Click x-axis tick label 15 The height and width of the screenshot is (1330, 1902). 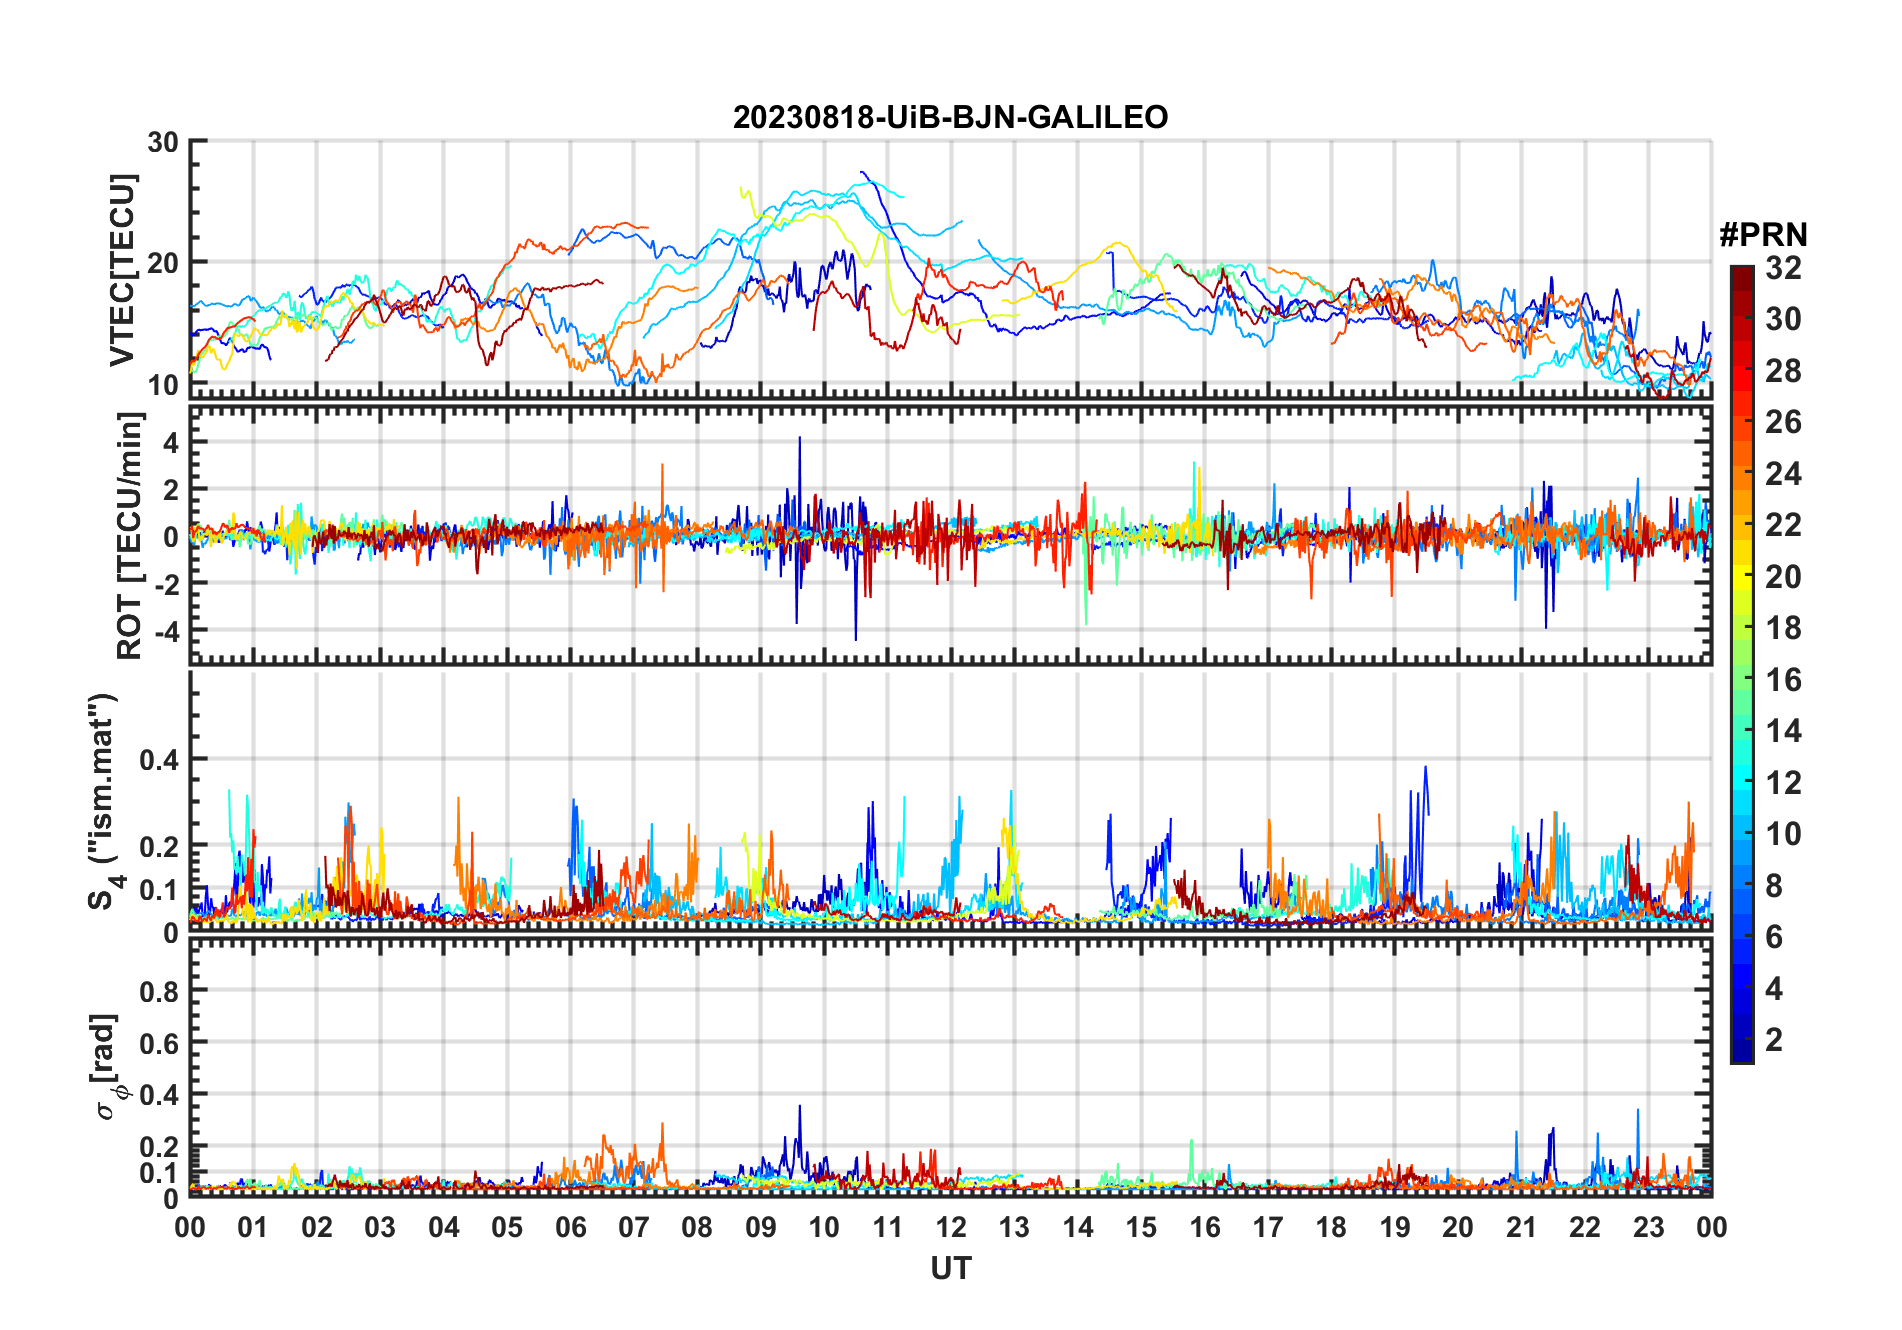(1141, 1227)
